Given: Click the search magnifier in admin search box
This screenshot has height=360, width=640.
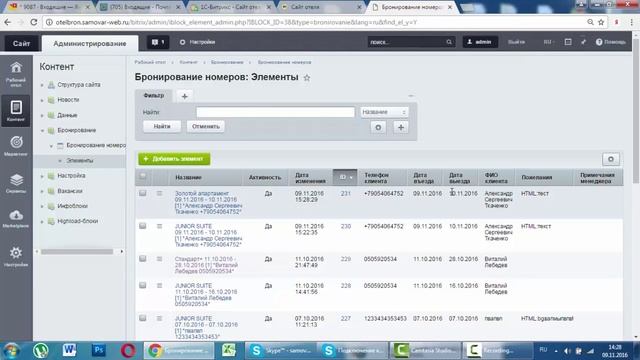Looking at the screenshot, I should tap(449, 42).
